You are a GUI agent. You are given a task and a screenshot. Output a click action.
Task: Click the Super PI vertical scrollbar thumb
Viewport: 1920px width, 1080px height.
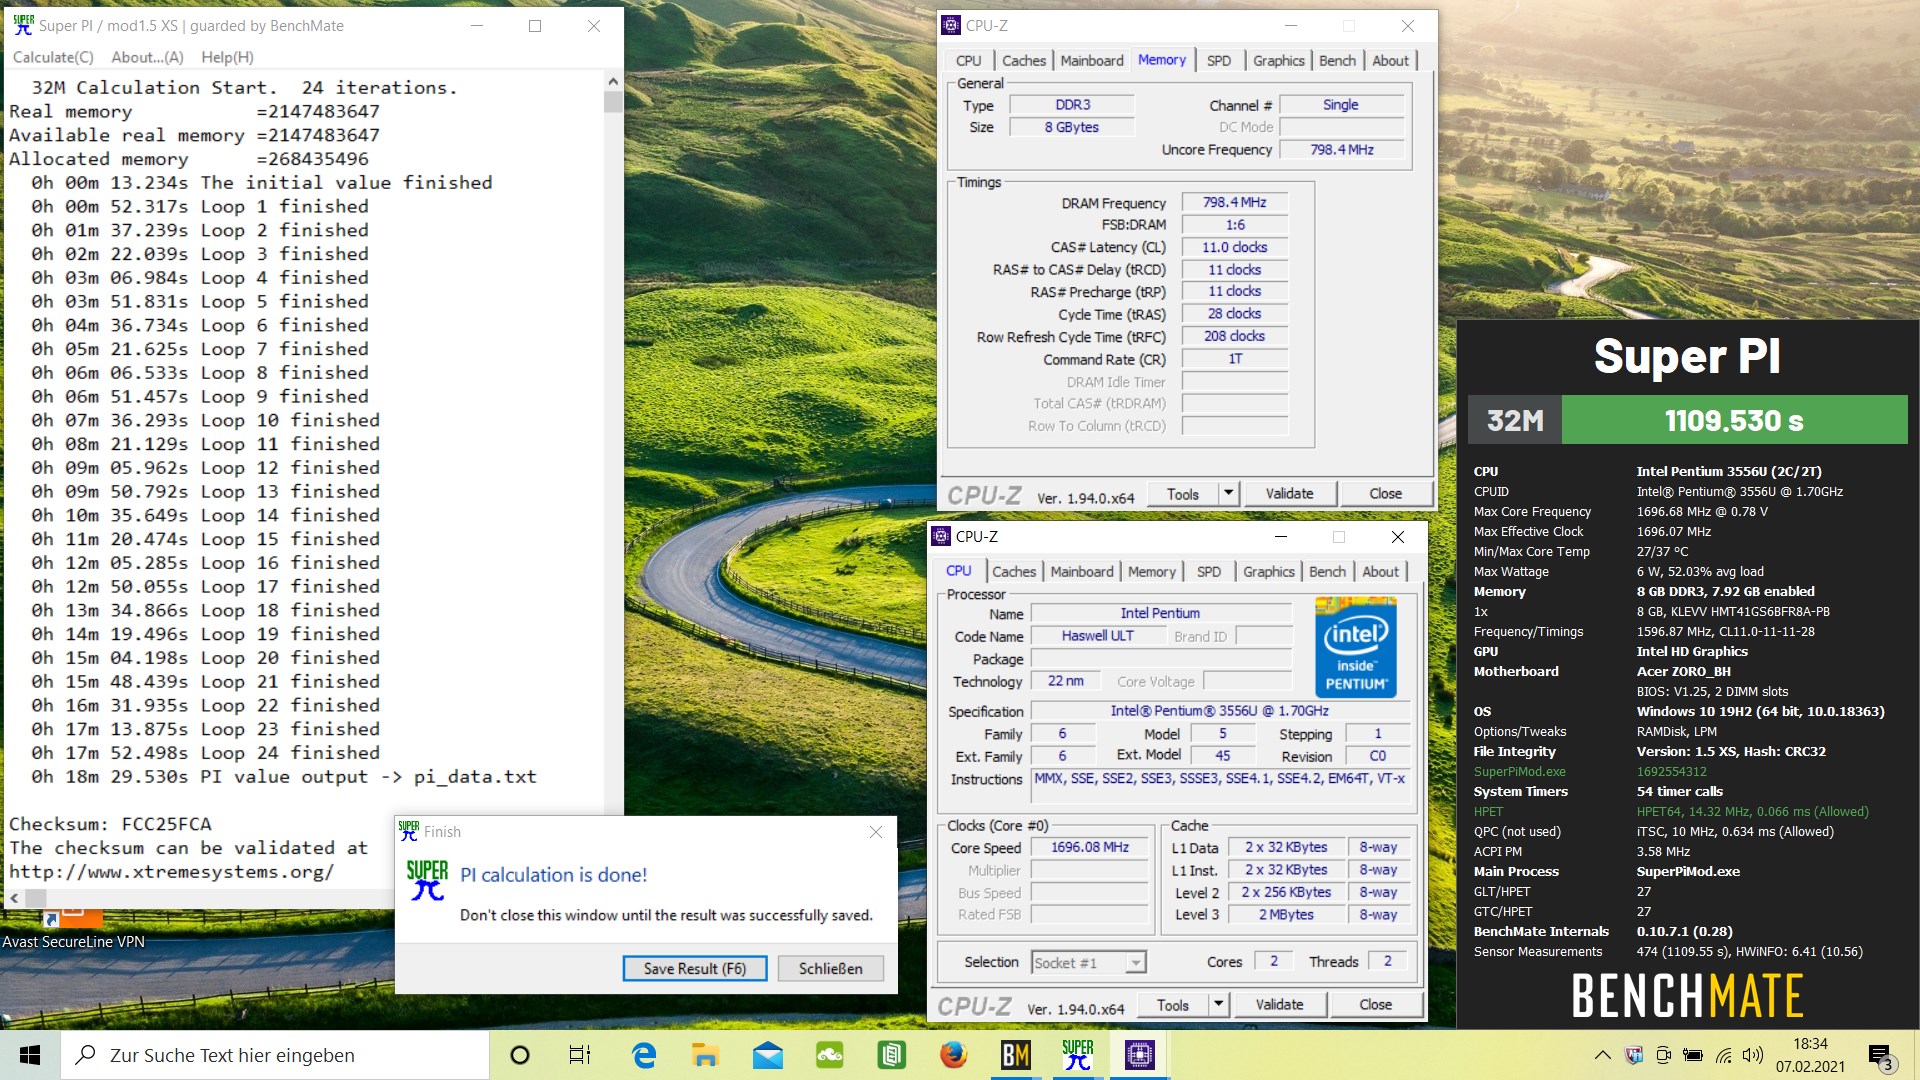(613, 102)
